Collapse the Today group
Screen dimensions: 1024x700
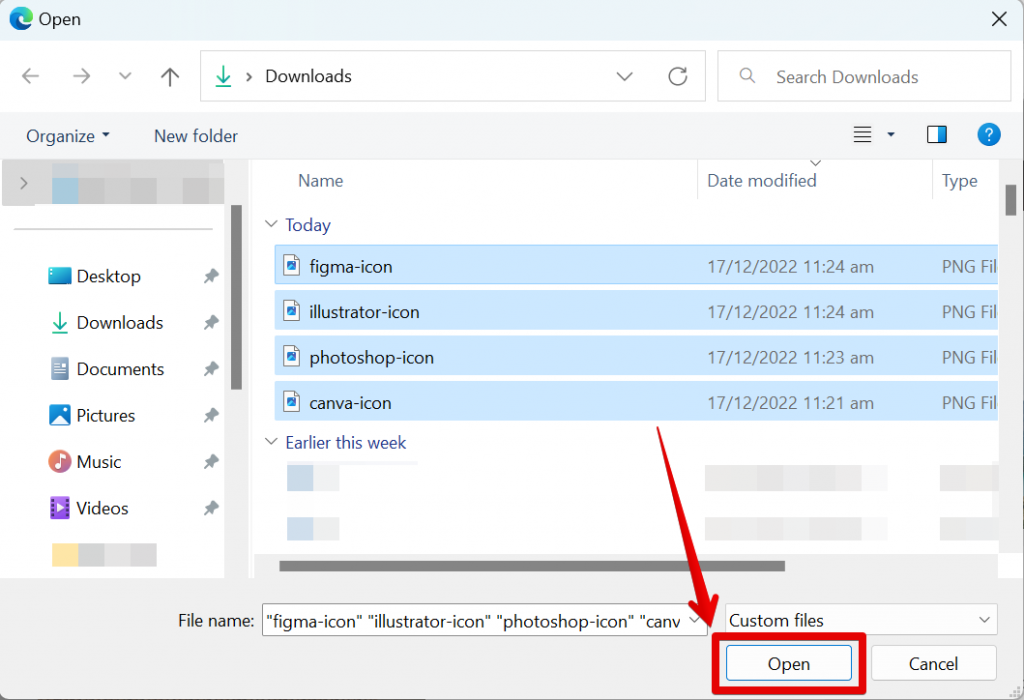[x=271, y=225]
